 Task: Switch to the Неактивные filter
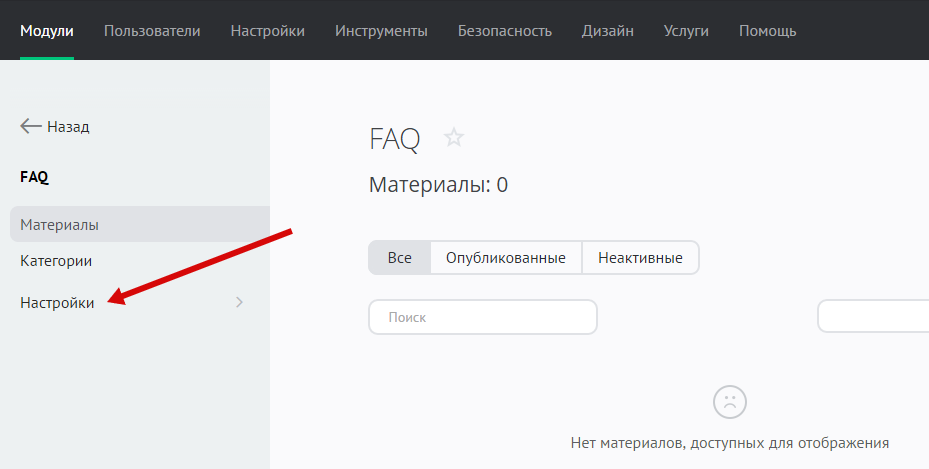point(640,258)
